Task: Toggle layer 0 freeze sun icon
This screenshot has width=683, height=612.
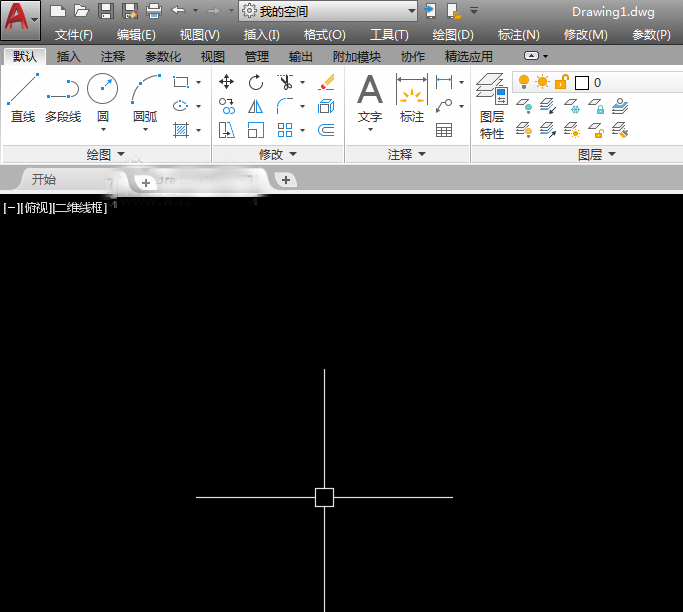Action: pyautogui.click(x=543, y=82)
